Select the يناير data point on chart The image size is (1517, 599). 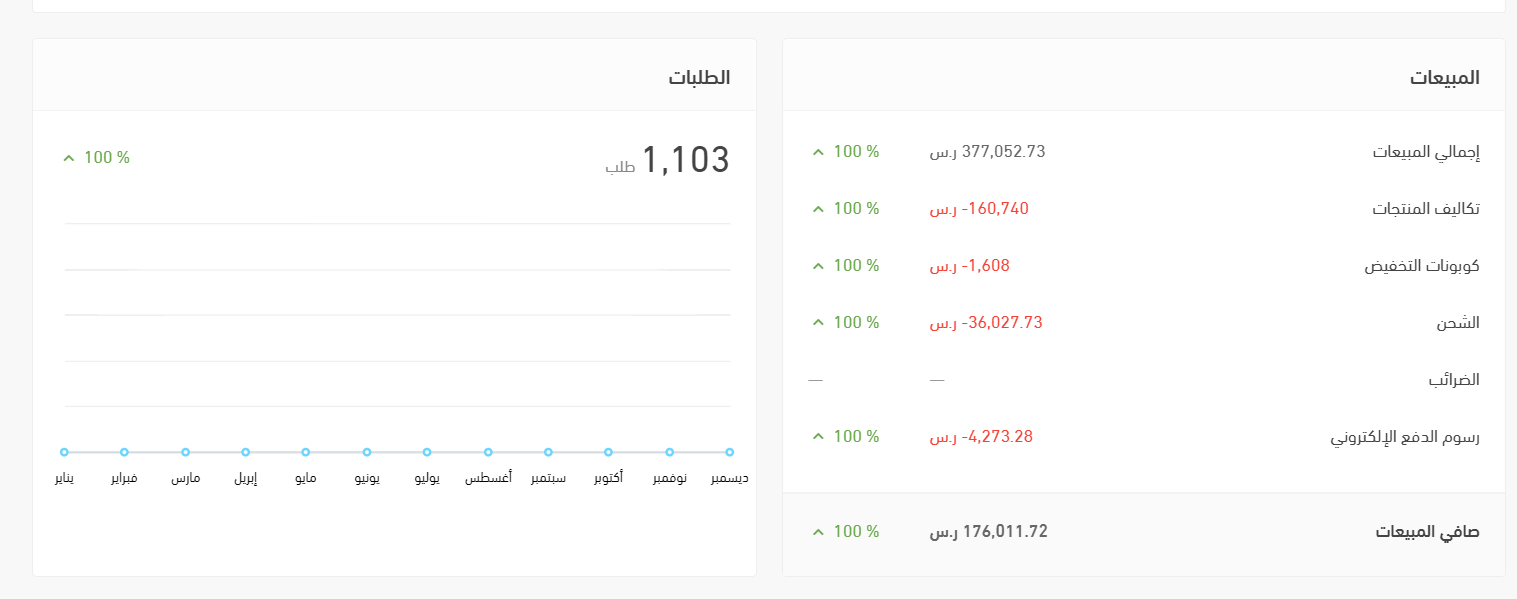(64, 452)
